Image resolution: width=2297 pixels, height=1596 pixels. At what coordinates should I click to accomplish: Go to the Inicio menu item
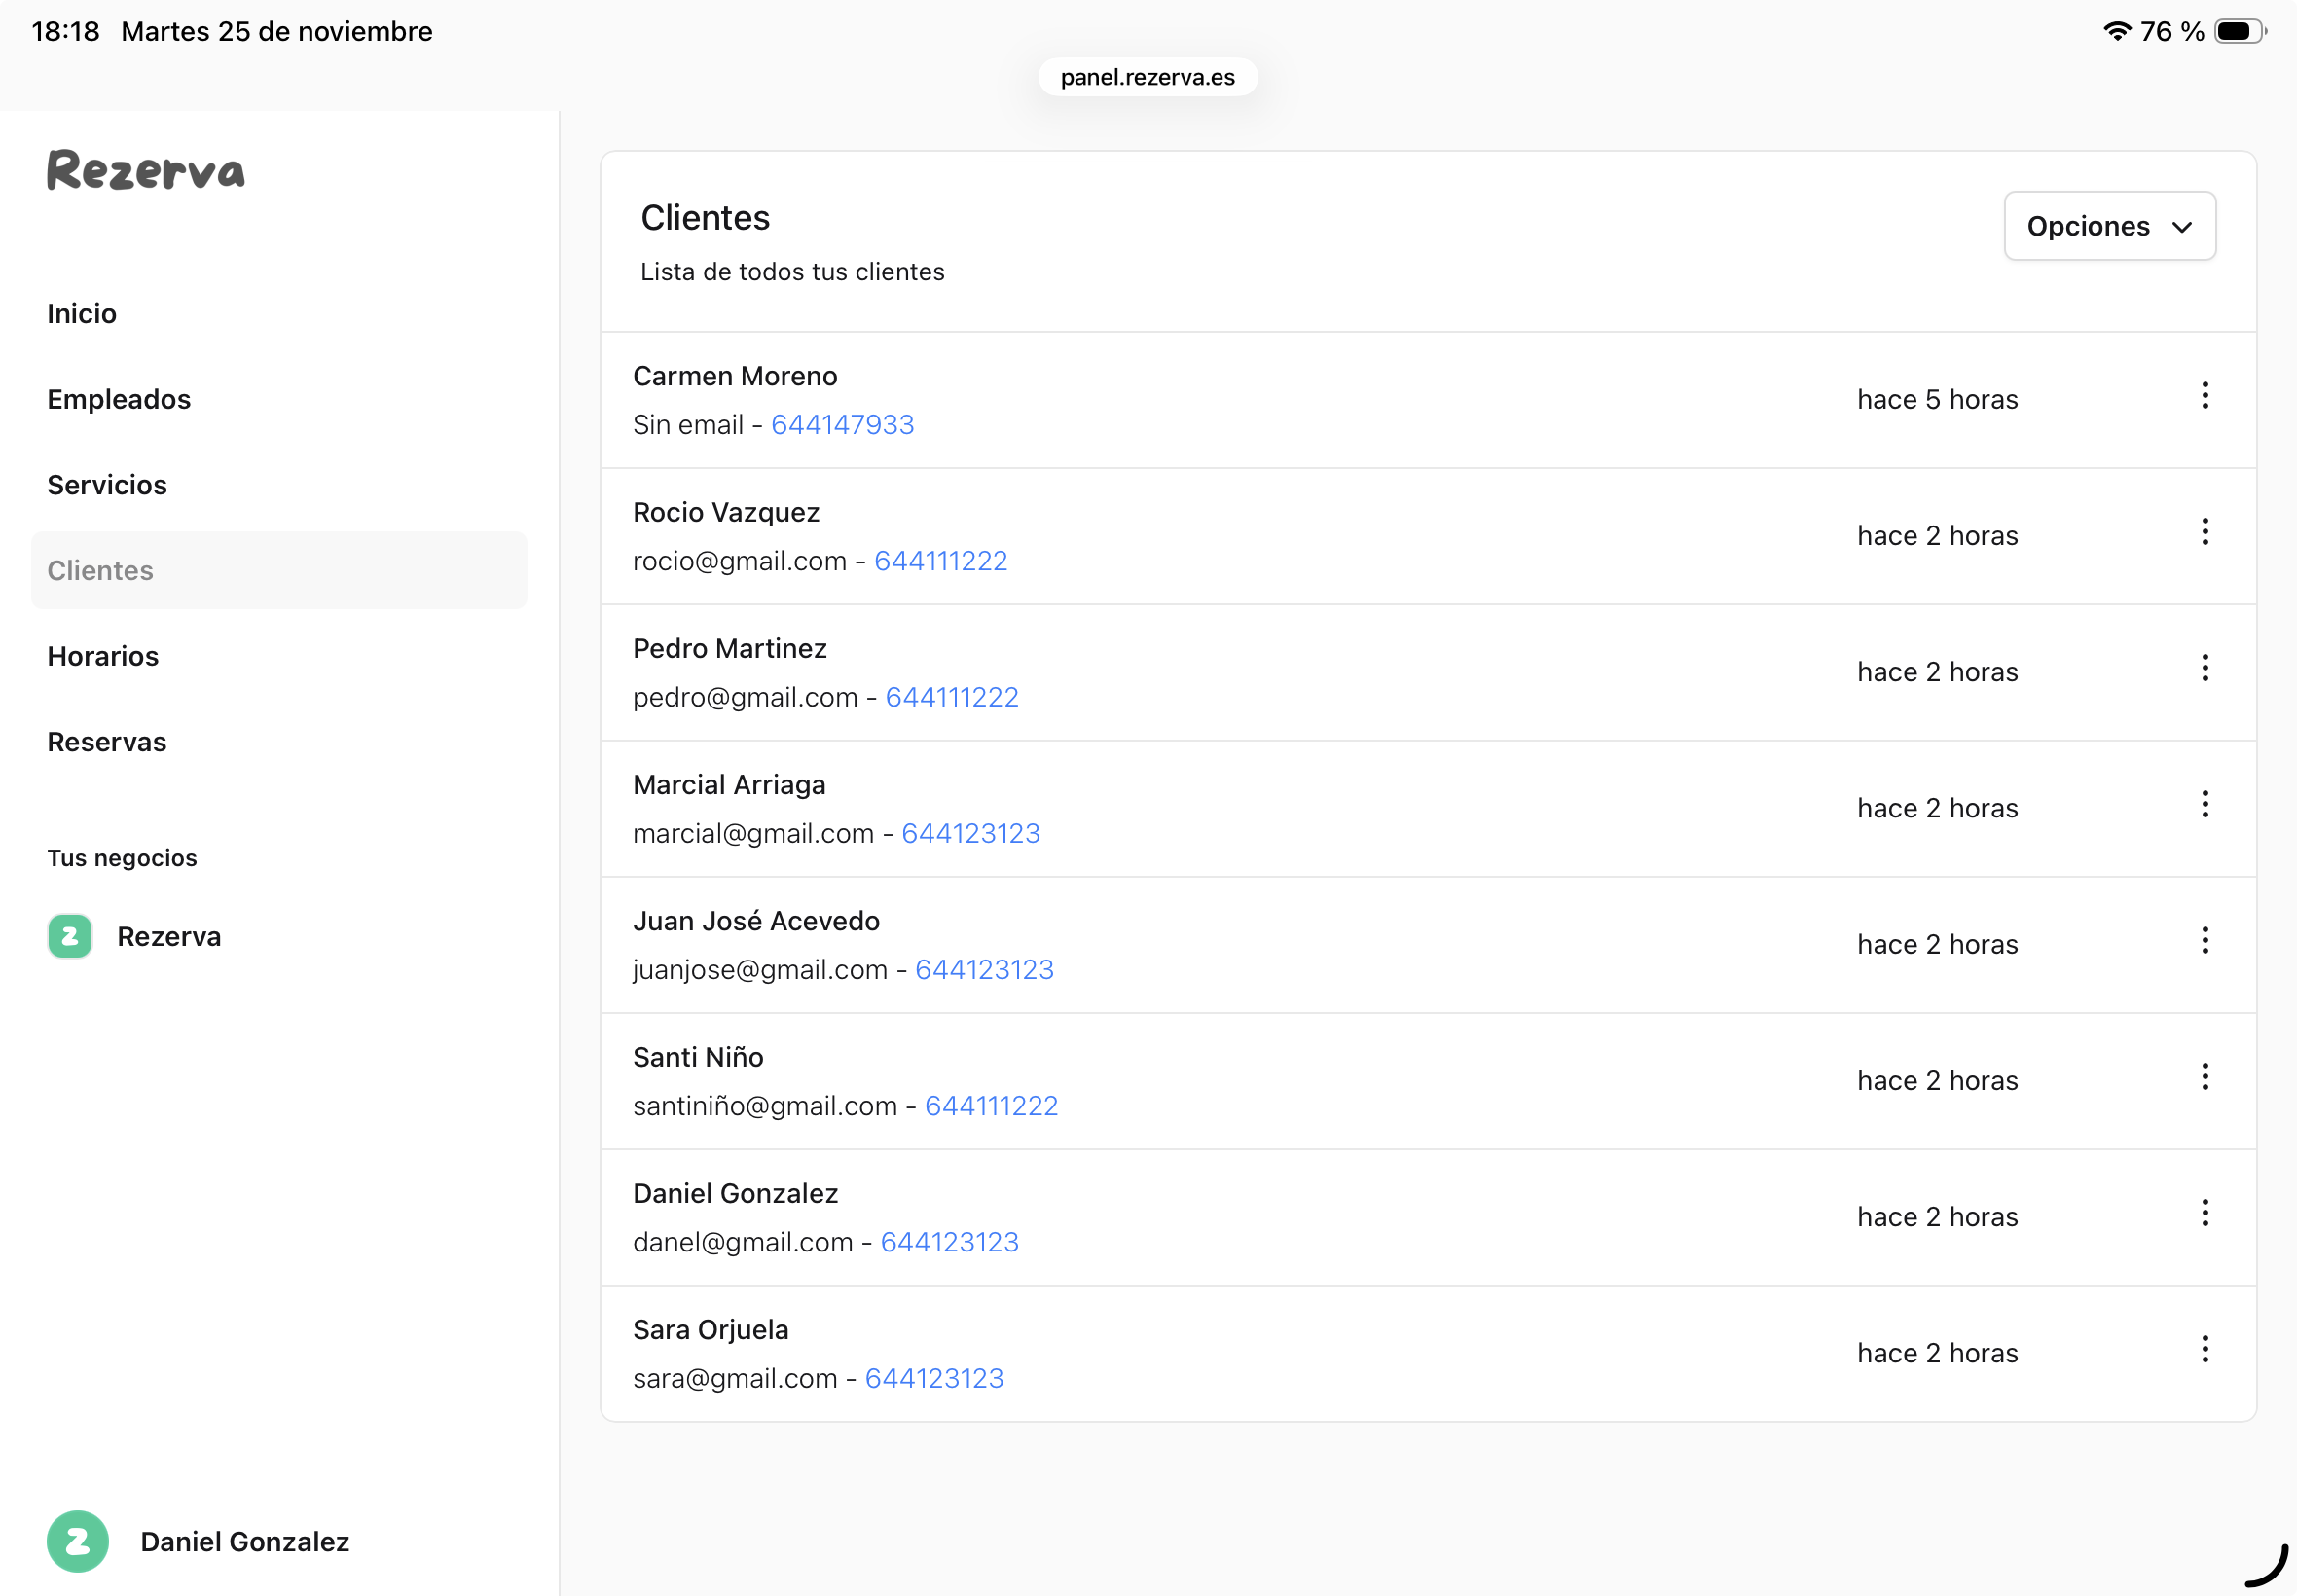tap(82, 314)
